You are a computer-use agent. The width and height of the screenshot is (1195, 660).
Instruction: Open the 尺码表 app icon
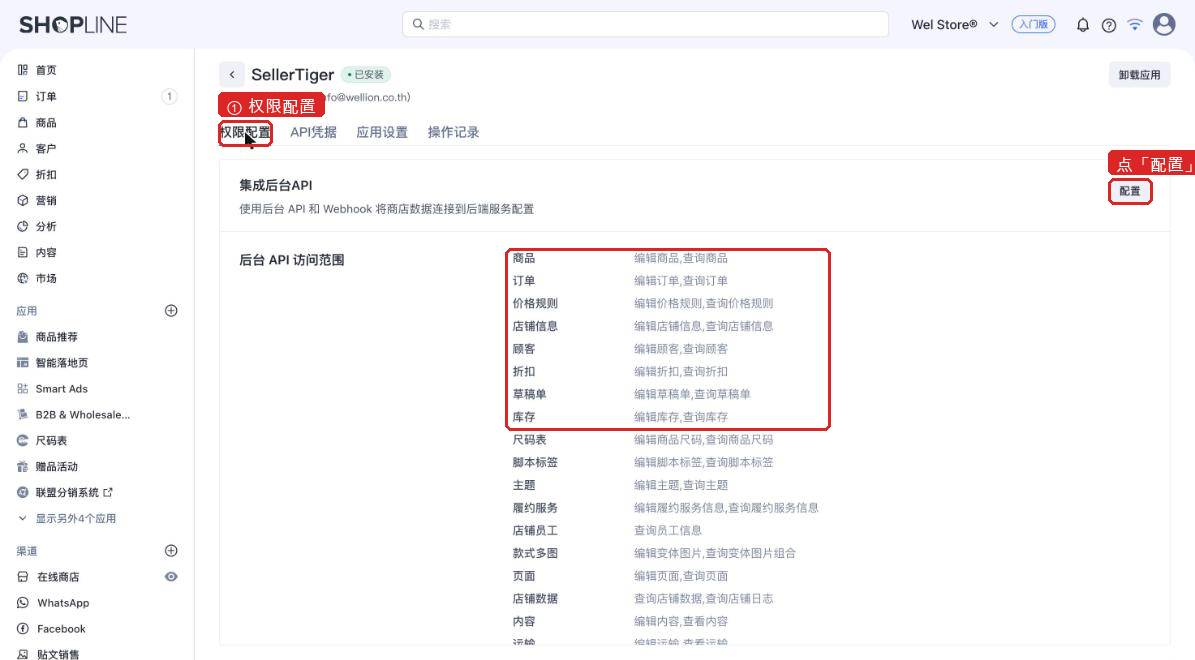click(23, 441)
